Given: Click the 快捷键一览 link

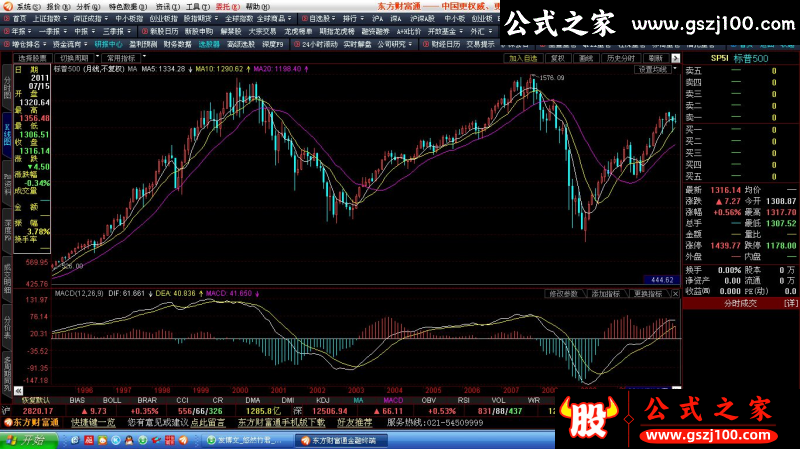Looking at the screenshot, I should coord(93,422).
